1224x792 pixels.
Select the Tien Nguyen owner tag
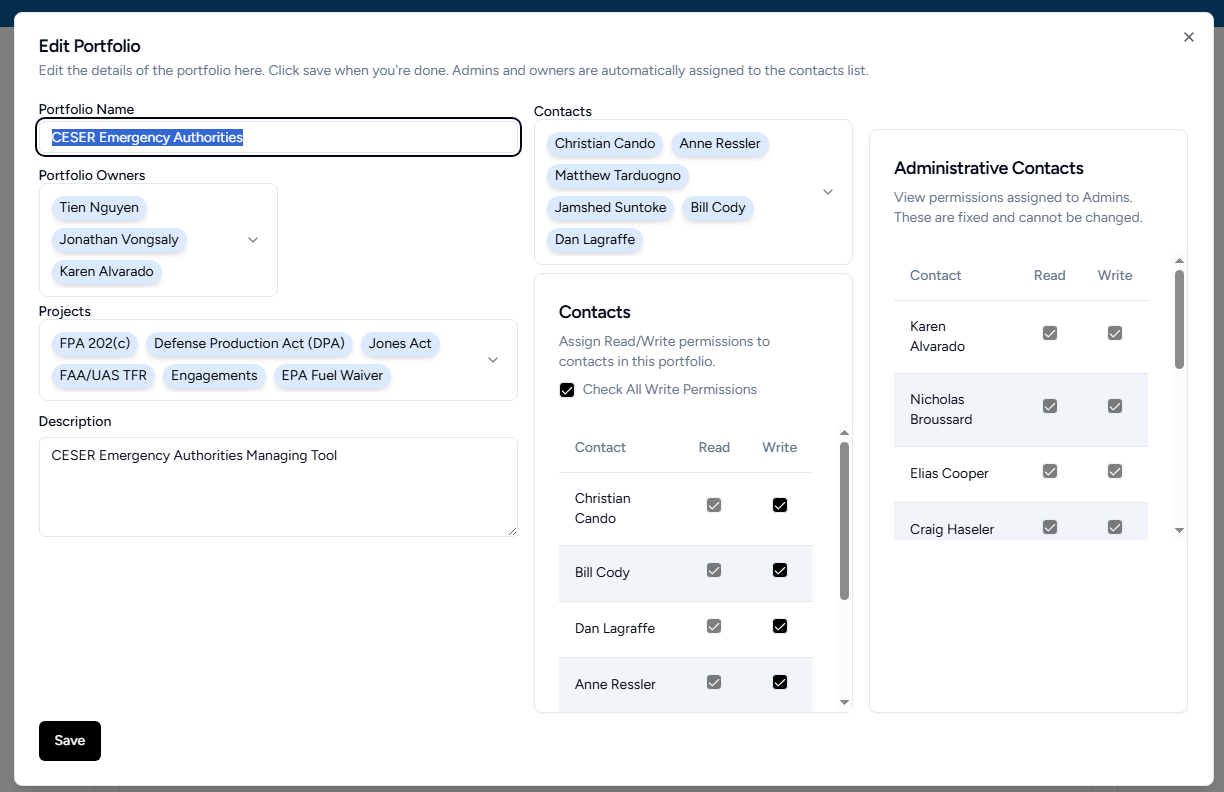tap(99, 208)
